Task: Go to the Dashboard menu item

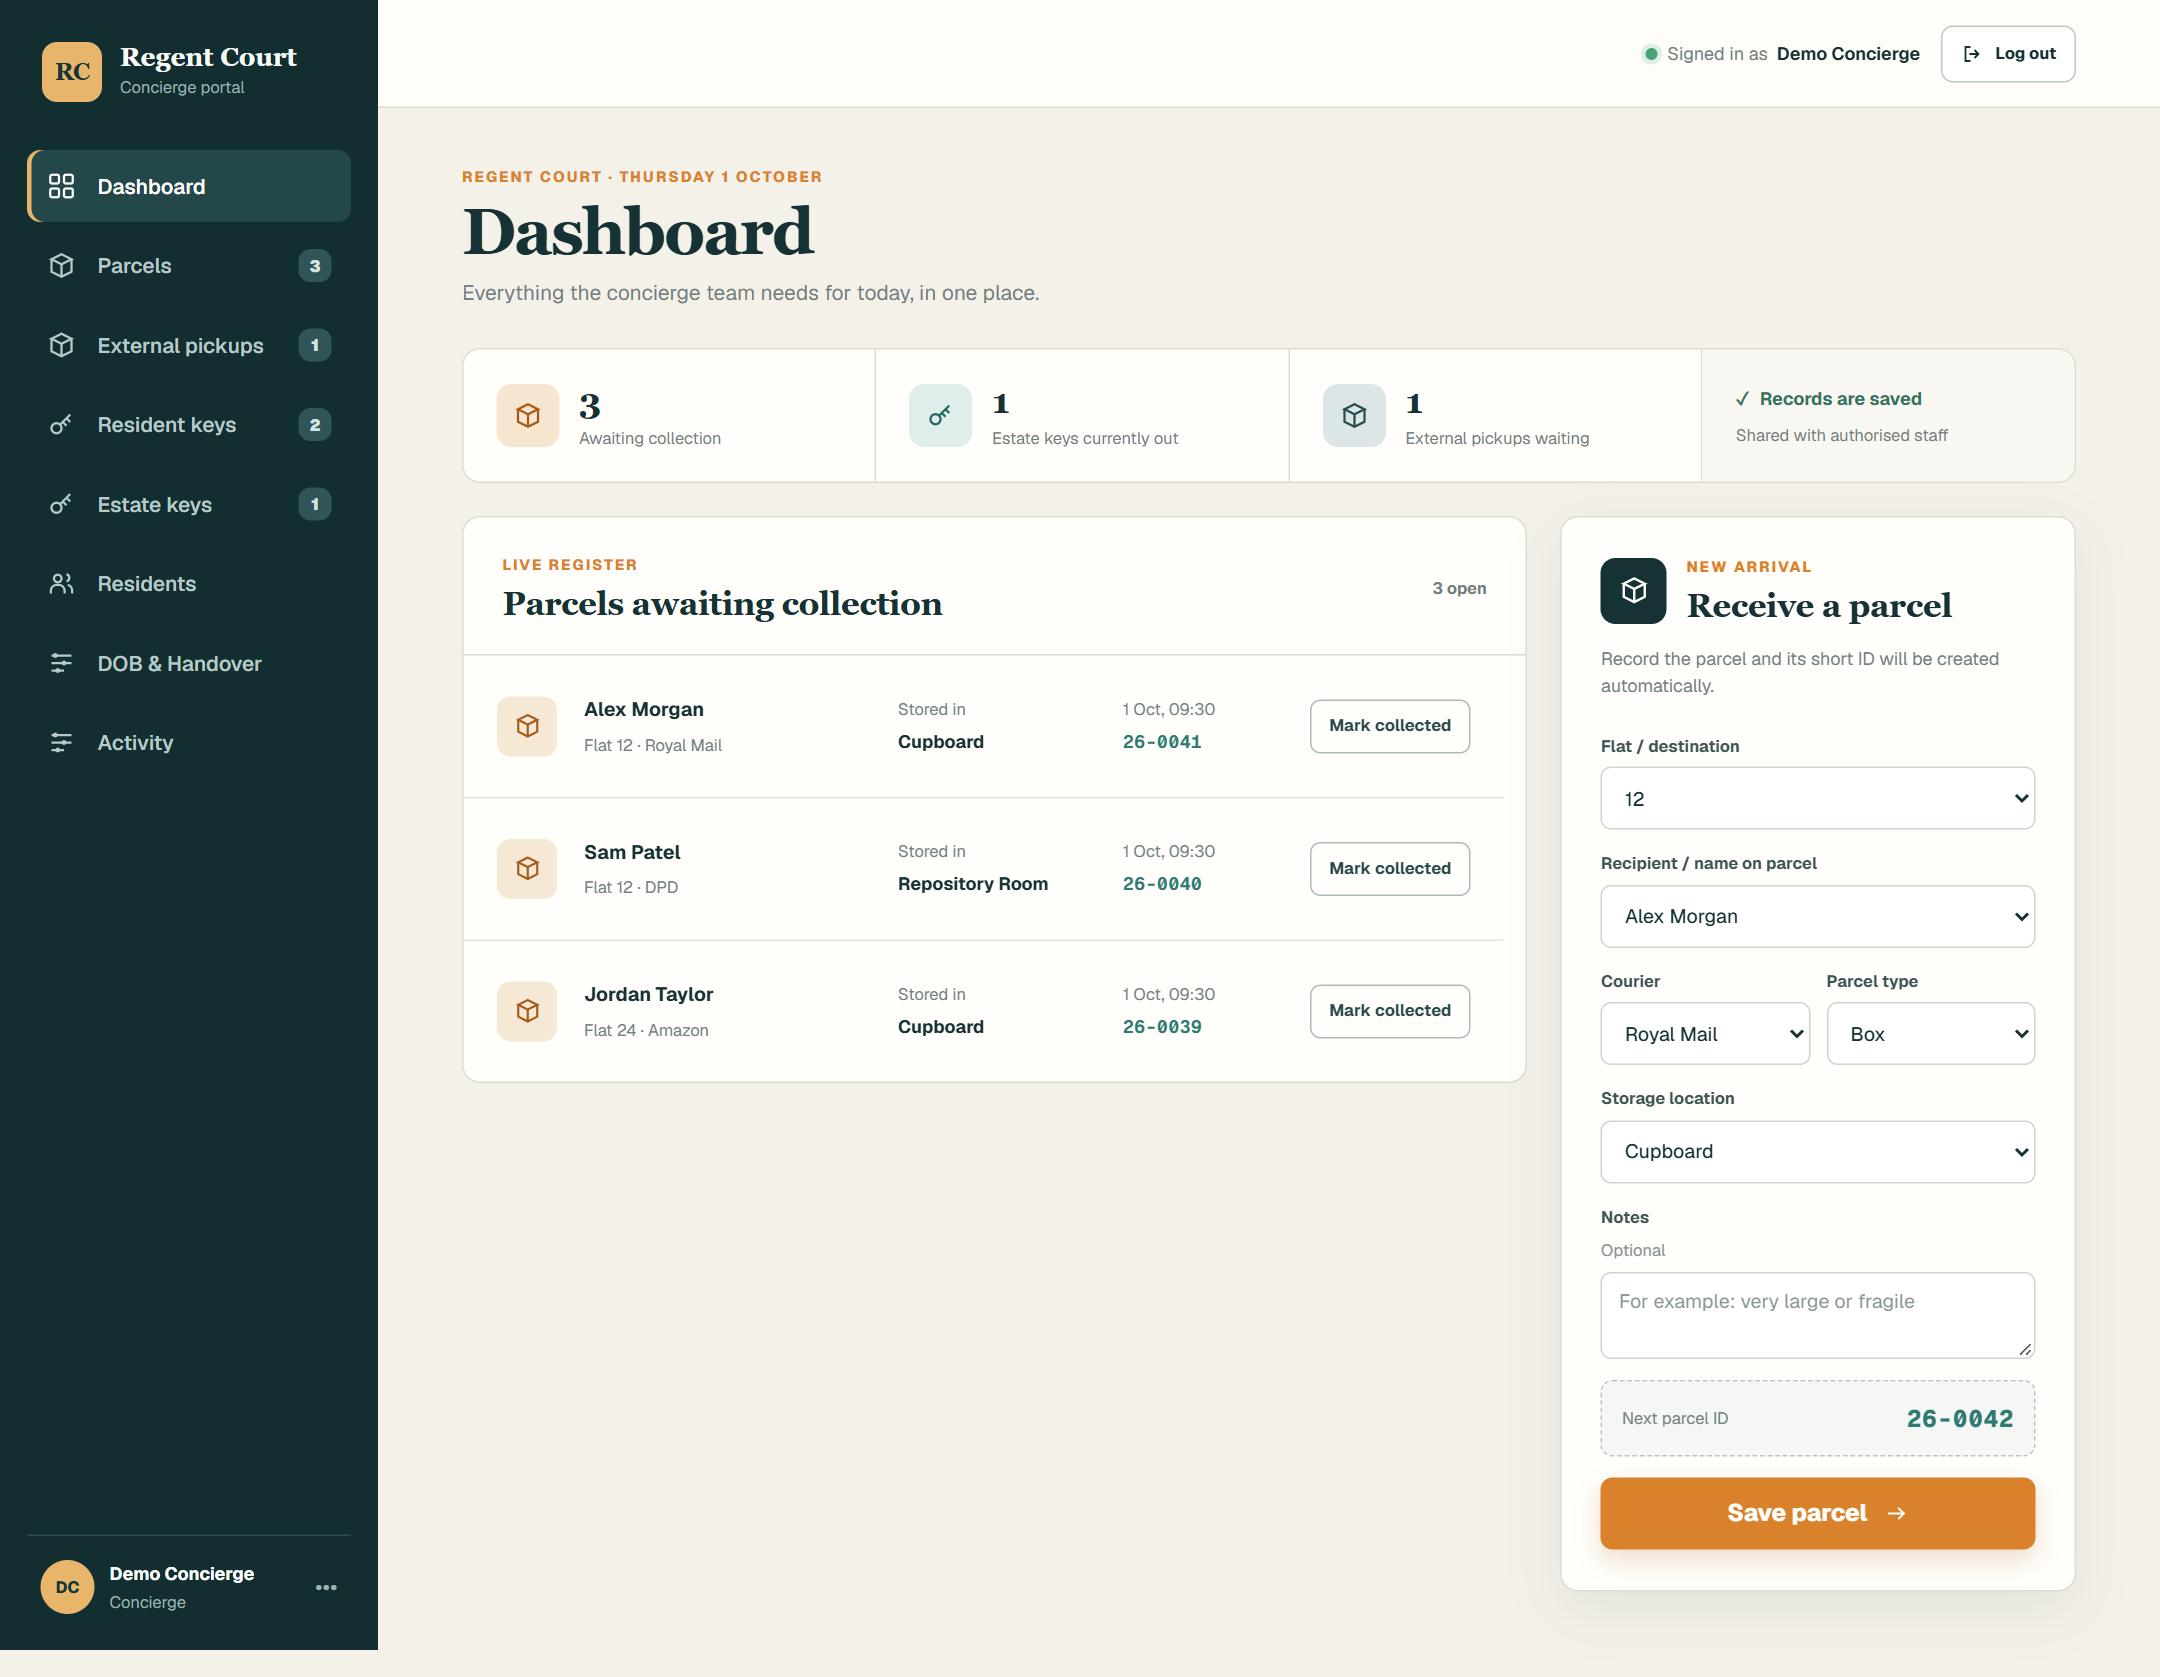Action: 189,186
